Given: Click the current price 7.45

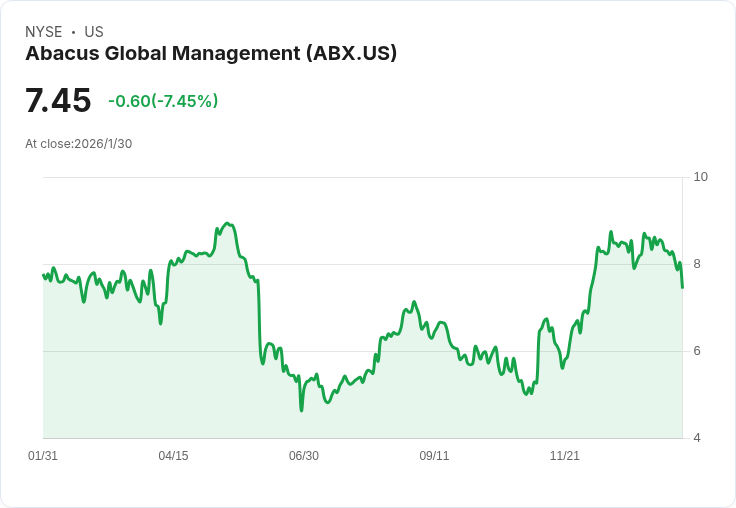Looking at the screenshot, I should (x=58, y=100).
